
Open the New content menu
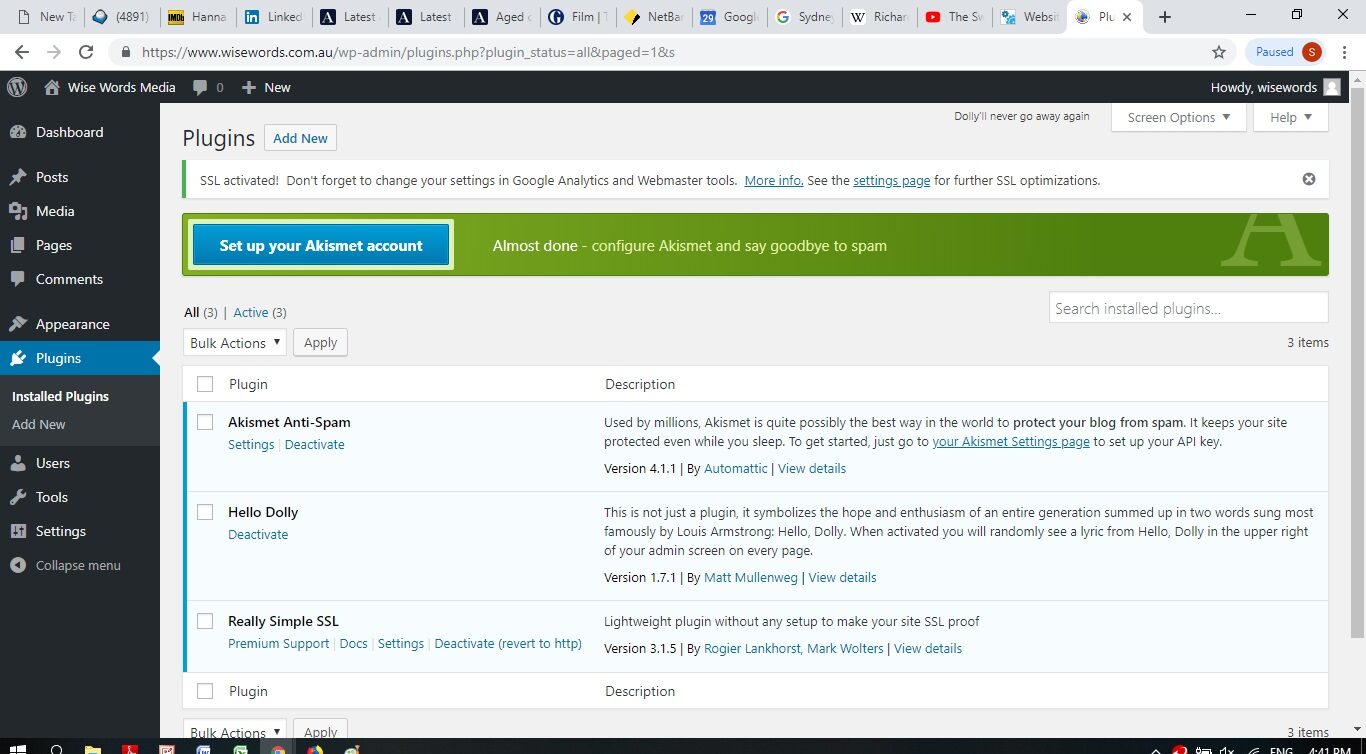[x=266, y=87]
